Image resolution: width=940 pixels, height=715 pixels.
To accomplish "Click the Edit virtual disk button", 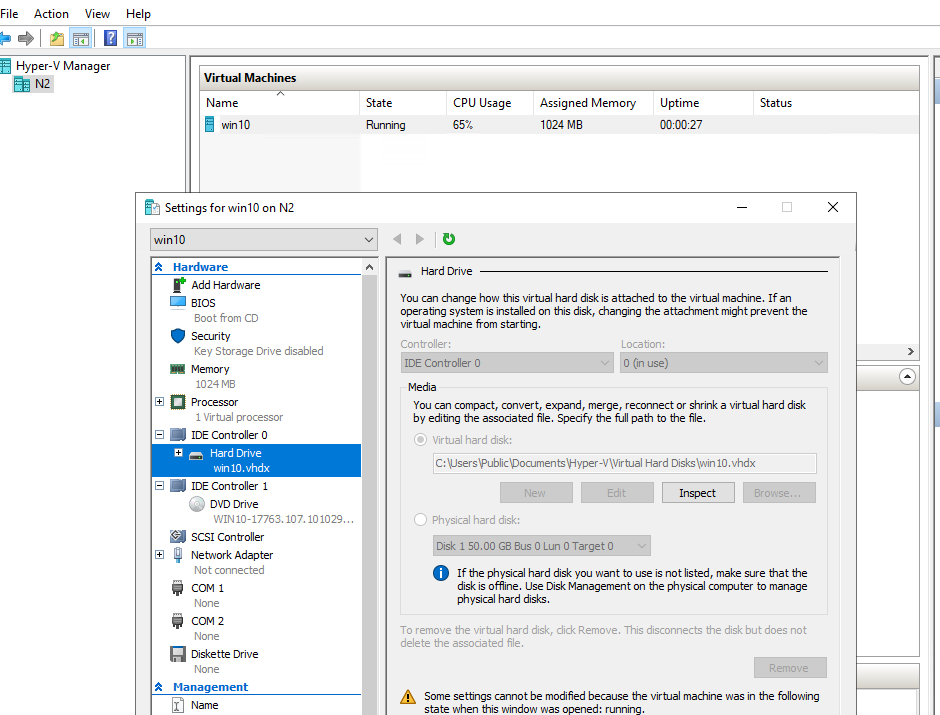I will (617, 493).
